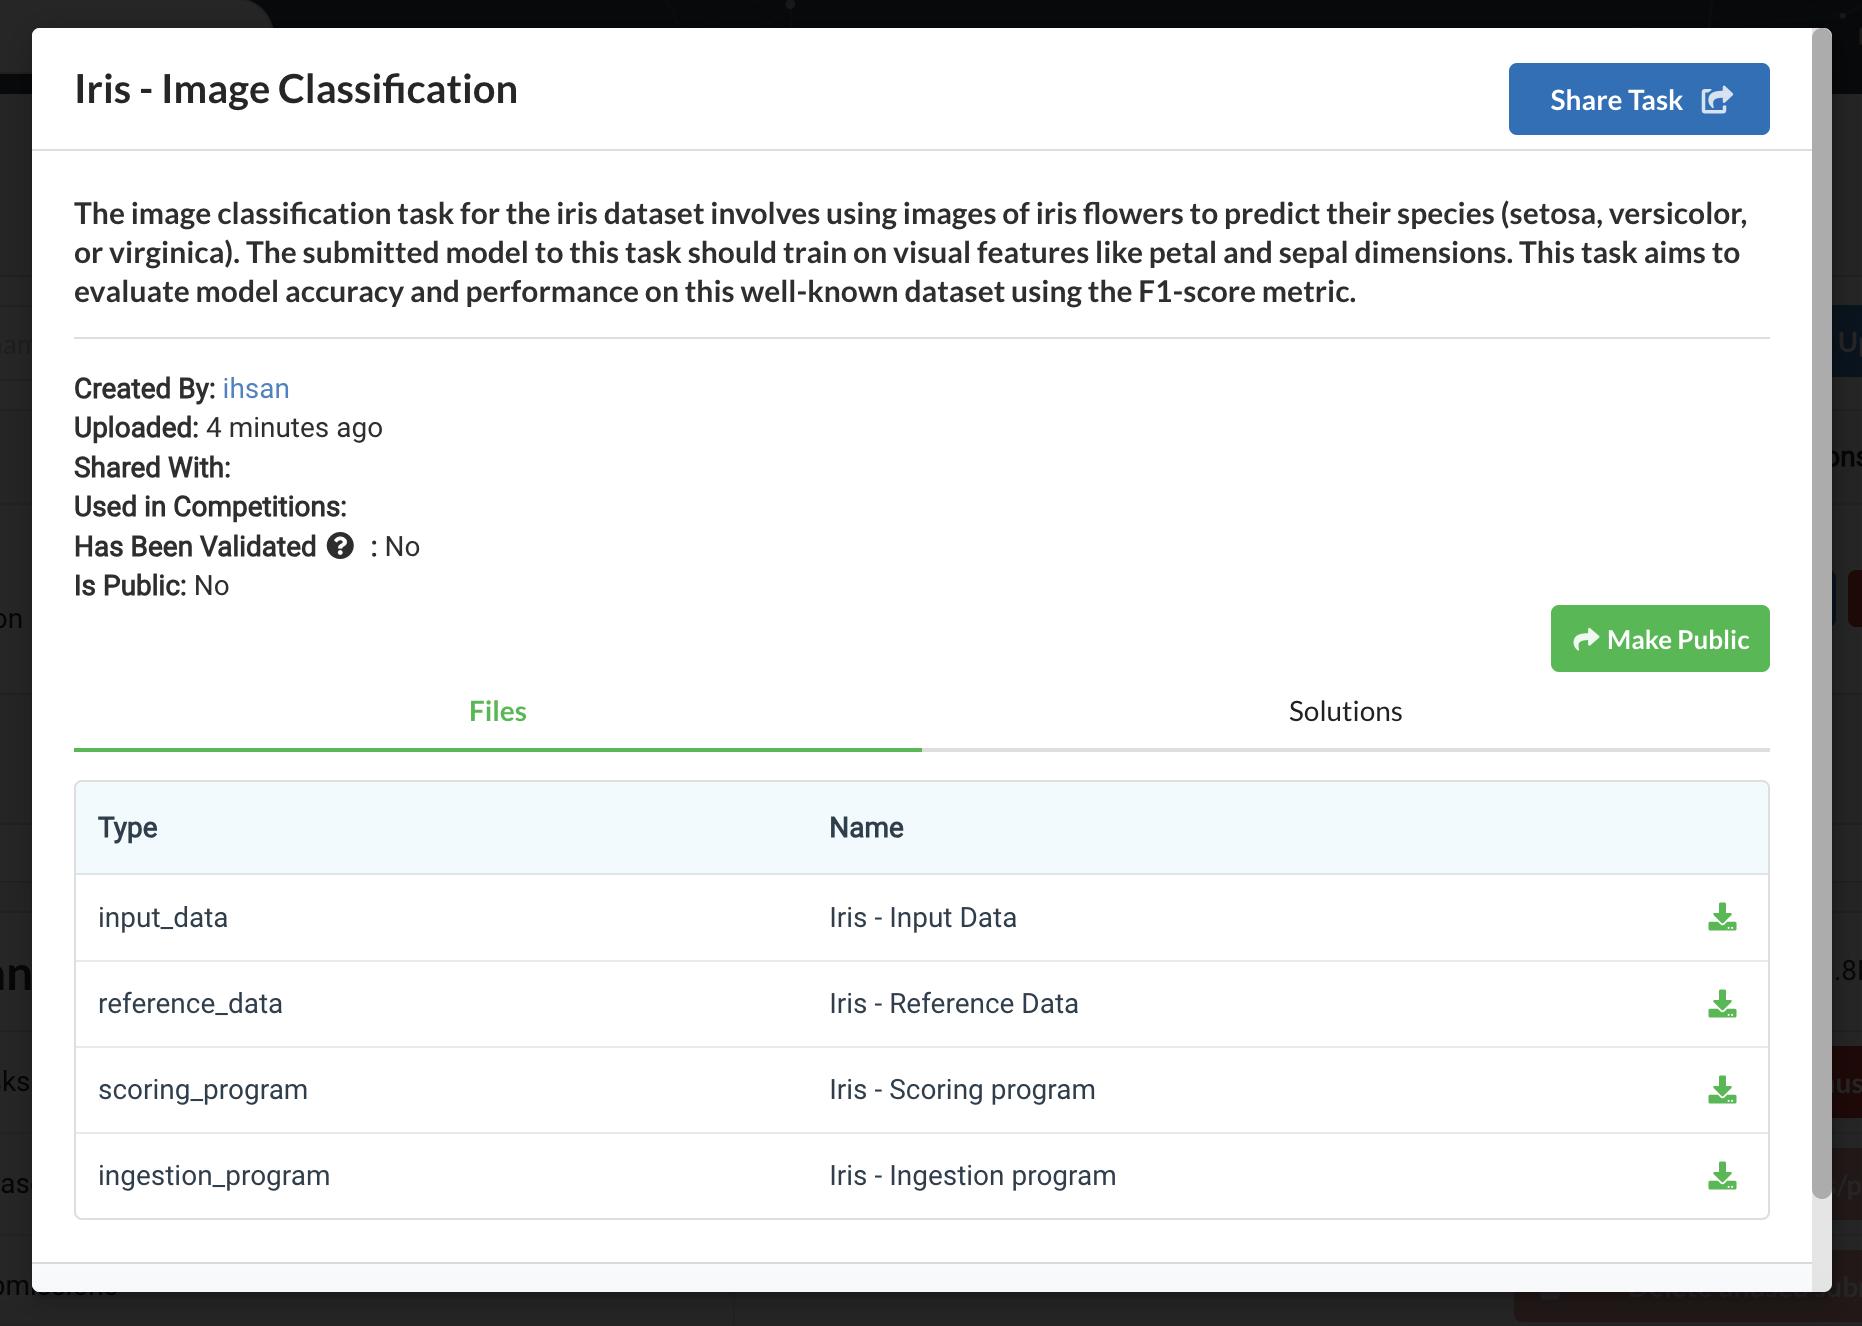Switch to the Solutions tab

click(1345, 711)
